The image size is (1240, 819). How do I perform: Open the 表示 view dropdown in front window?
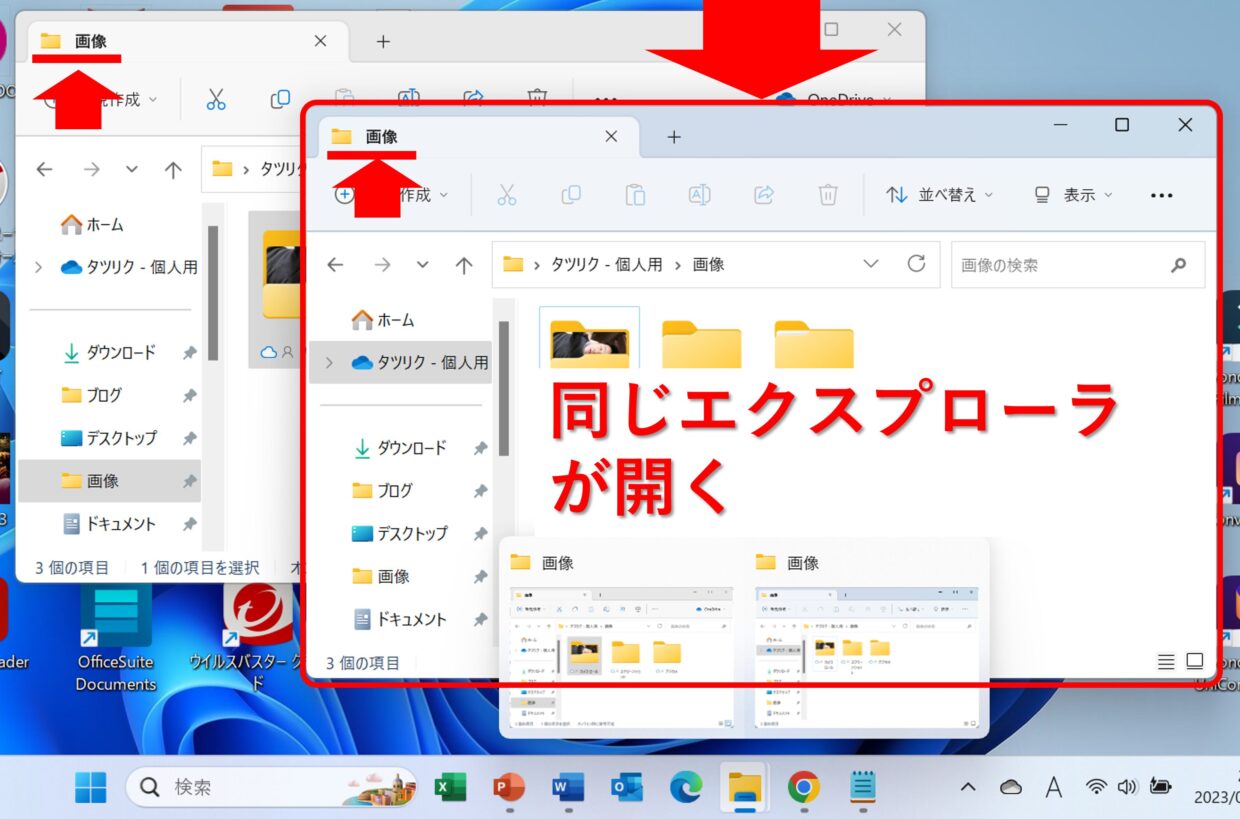pyautogui.click(x=1073, y=195)
